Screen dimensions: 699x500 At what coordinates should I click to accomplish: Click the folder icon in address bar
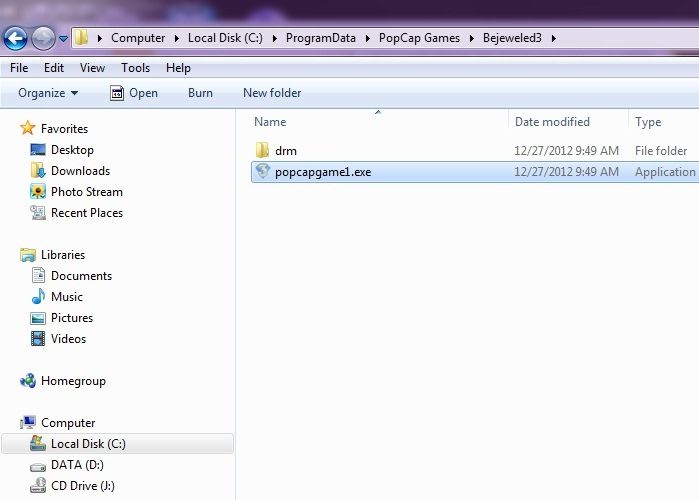point(81,37)
